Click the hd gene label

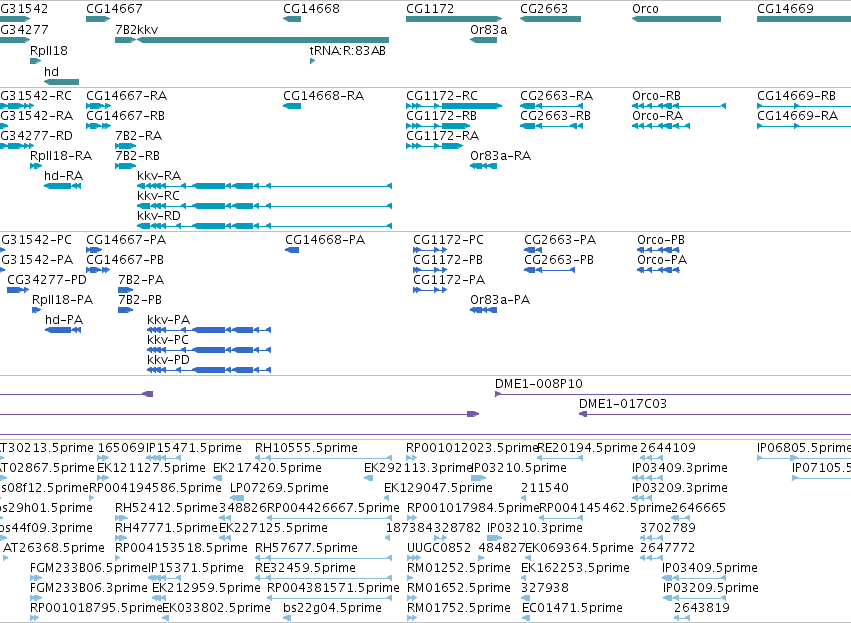pos(51,72)
